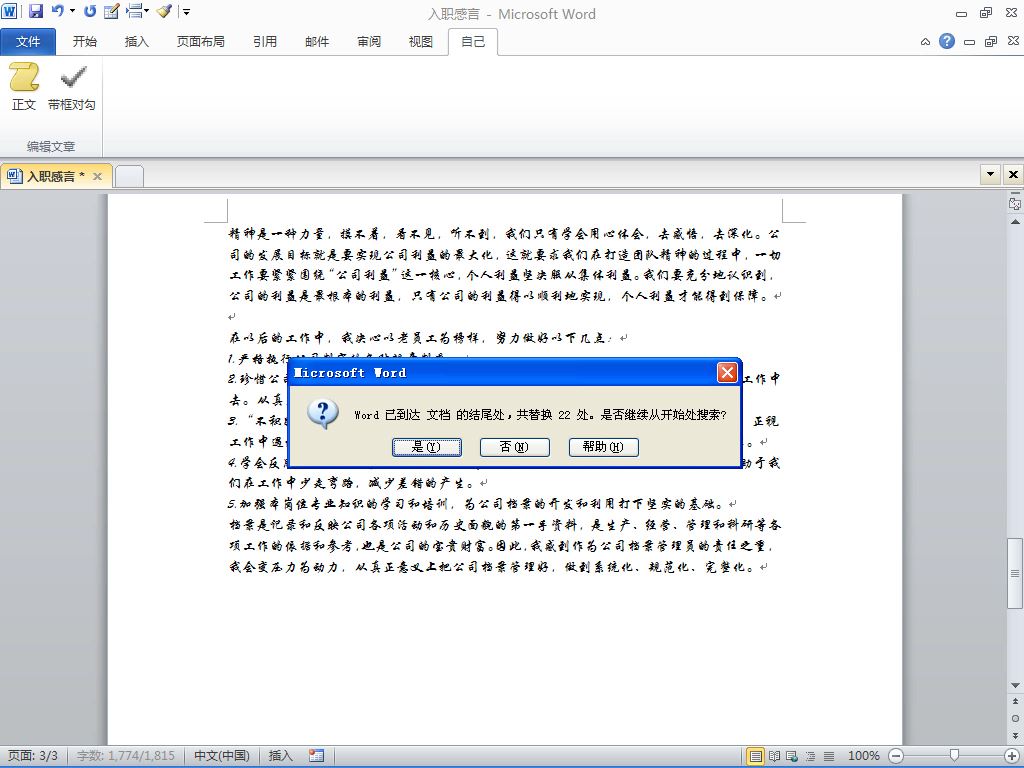Toggle the 插入 insert/overtype mode

tap(281, 756)
